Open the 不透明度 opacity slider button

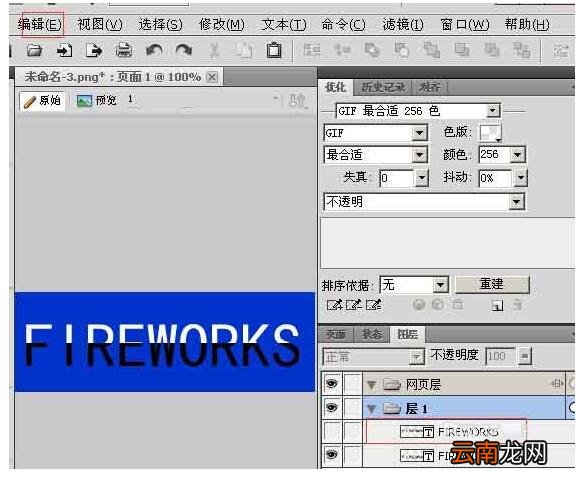tap(524, 357)
